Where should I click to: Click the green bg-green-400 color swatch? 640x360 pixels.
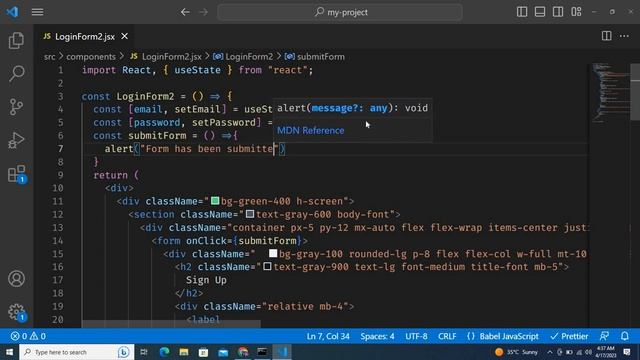pyautogui.click(x=215, y=201)
